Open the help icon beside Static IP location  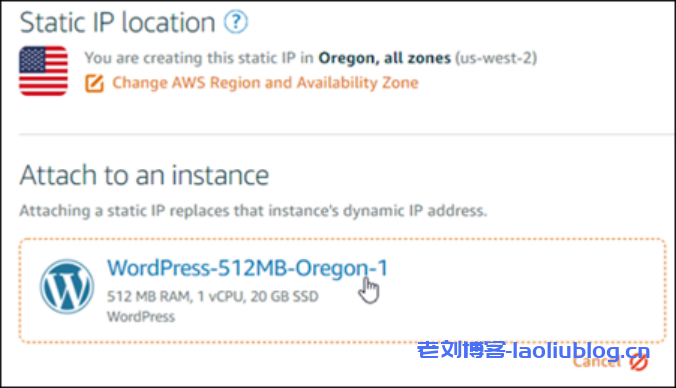[x=236, y=22]
